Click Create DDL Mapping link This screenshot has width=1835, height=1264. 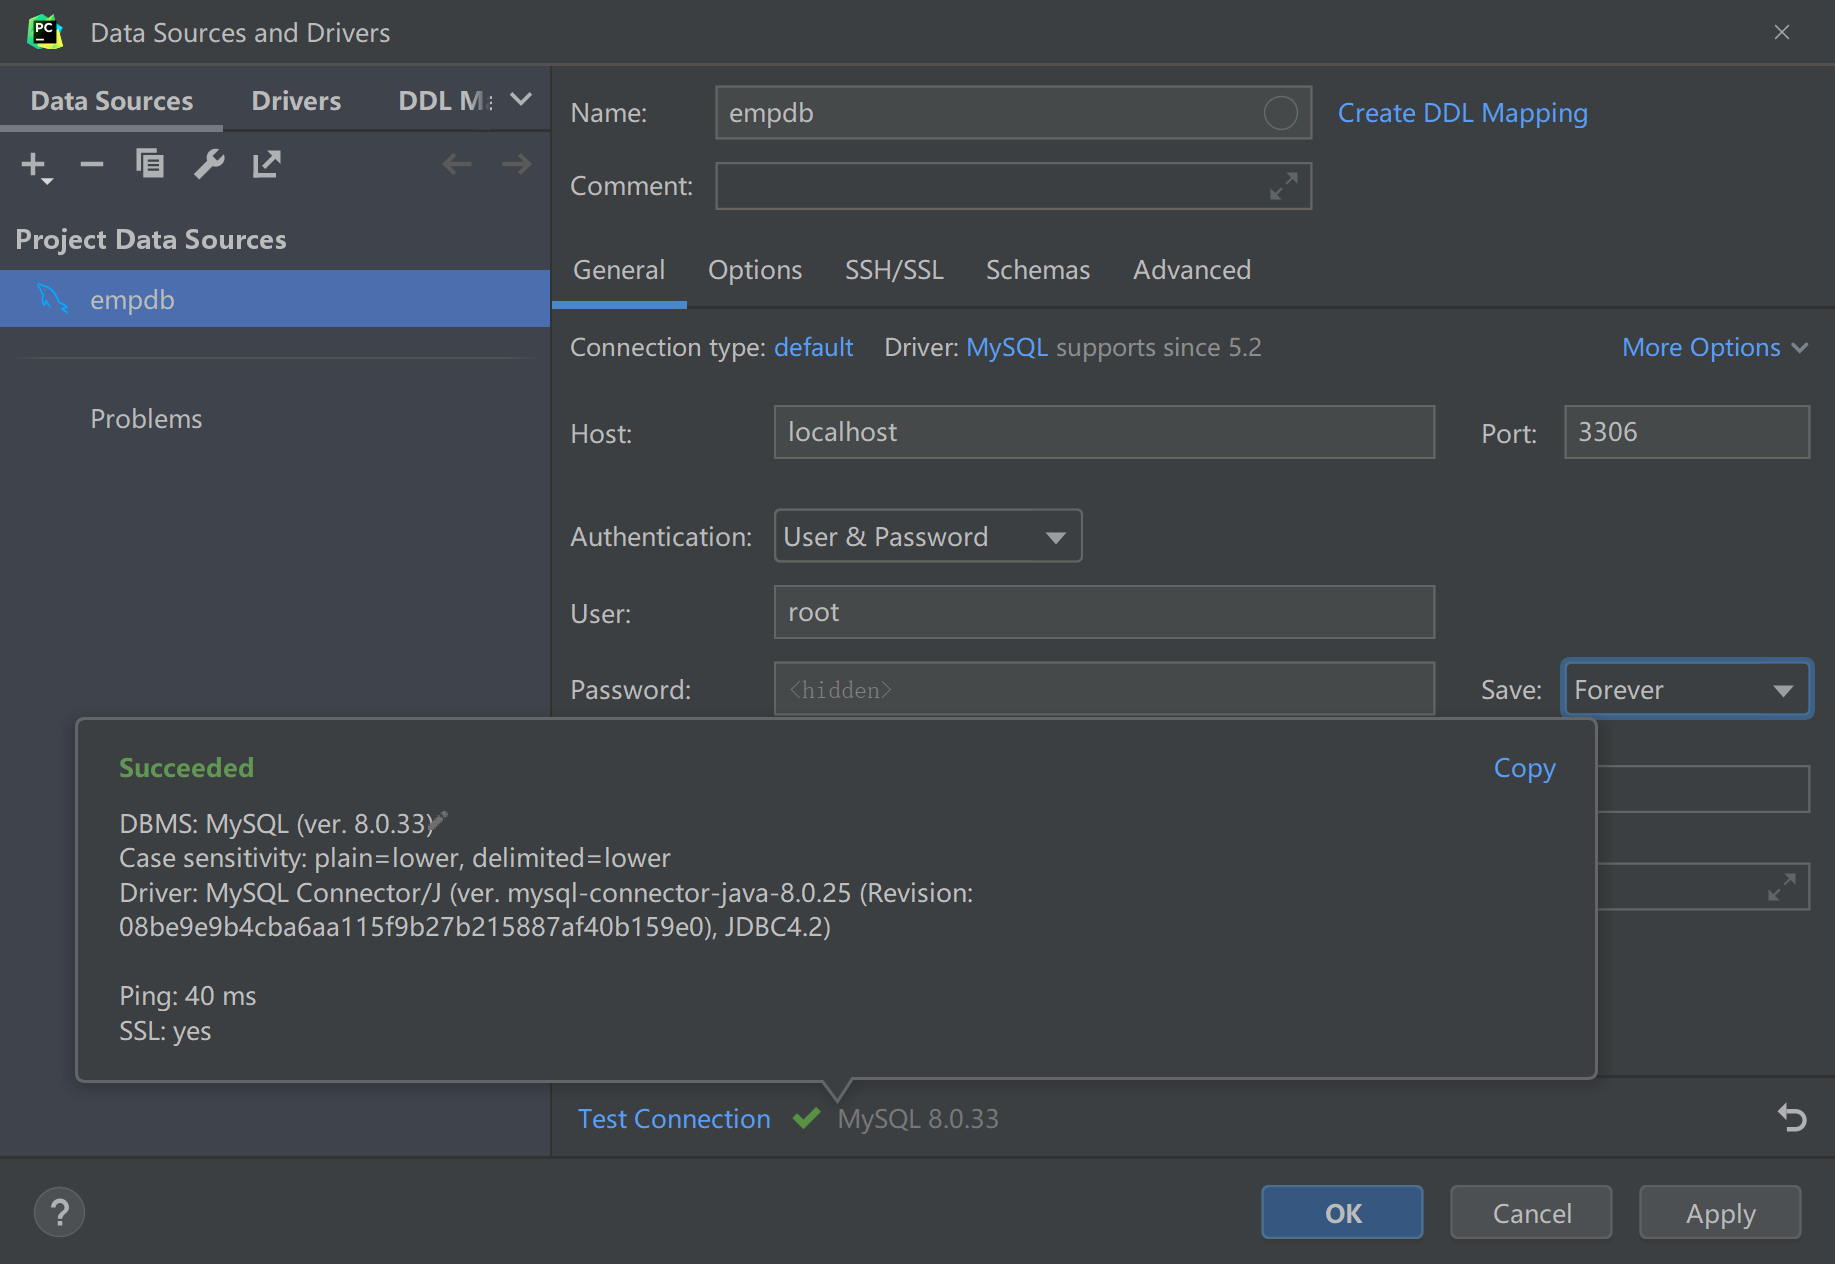click(x=1463, y=113)
